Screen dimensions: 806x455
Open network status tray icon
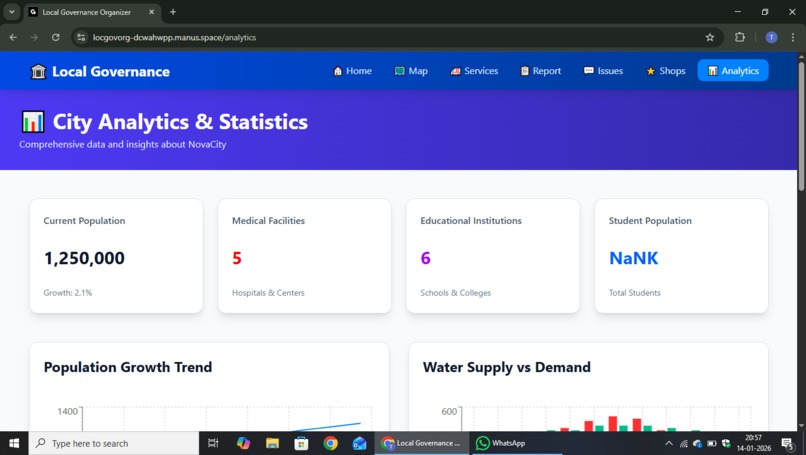pos(683,443)
